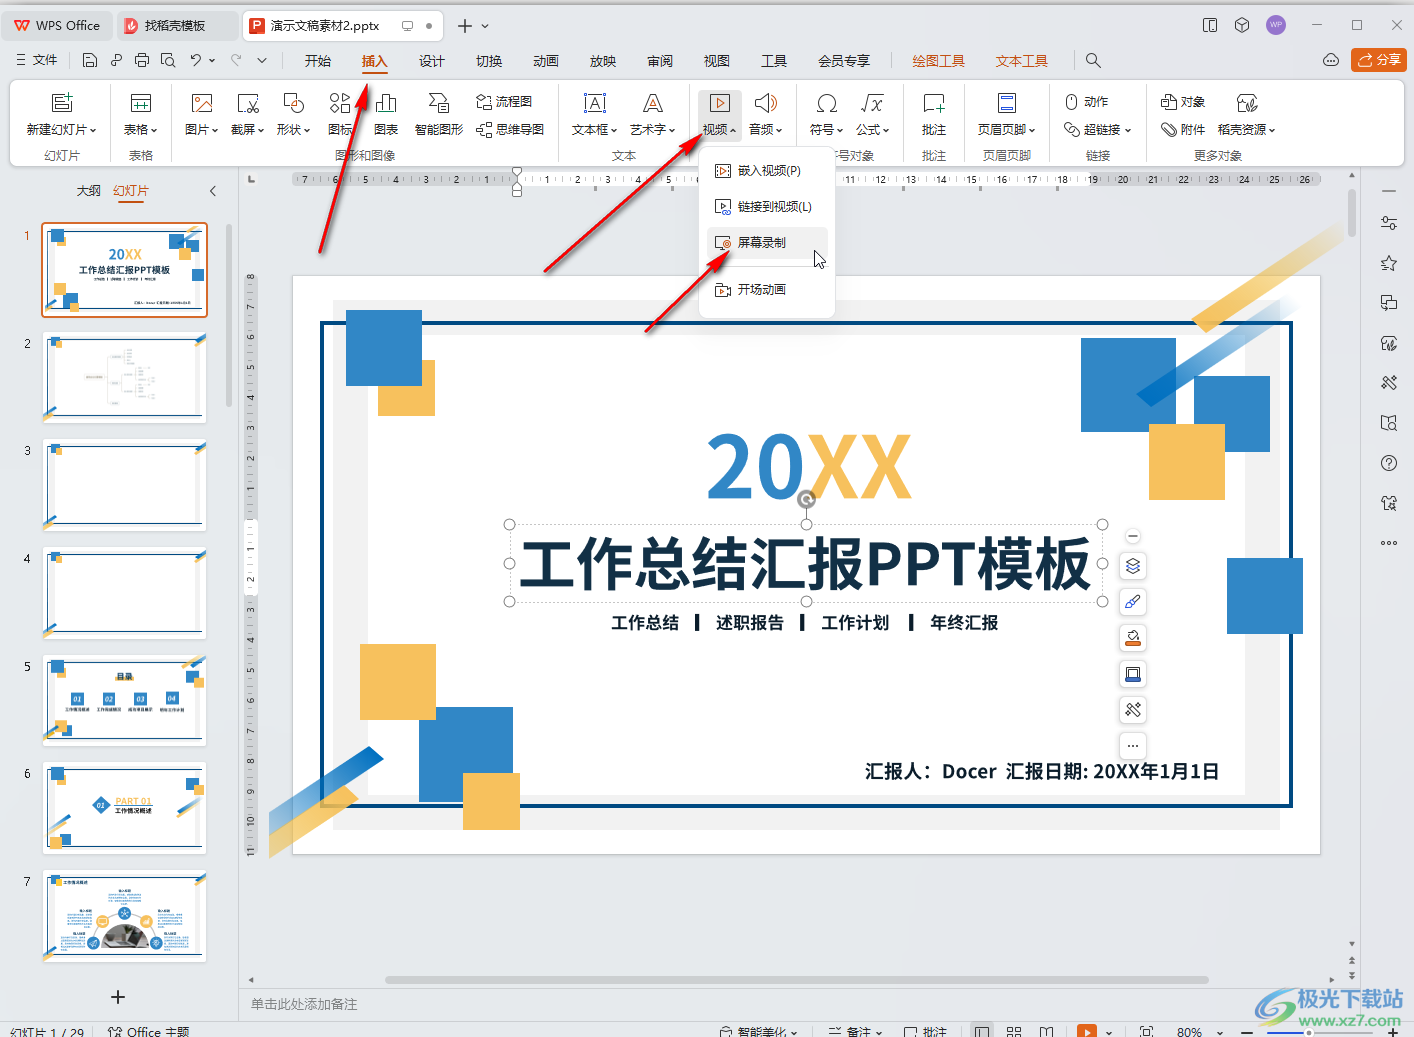Click the Audio (音频) icon
Viewport: 1414px width, 1037px height.
point(766,103)
